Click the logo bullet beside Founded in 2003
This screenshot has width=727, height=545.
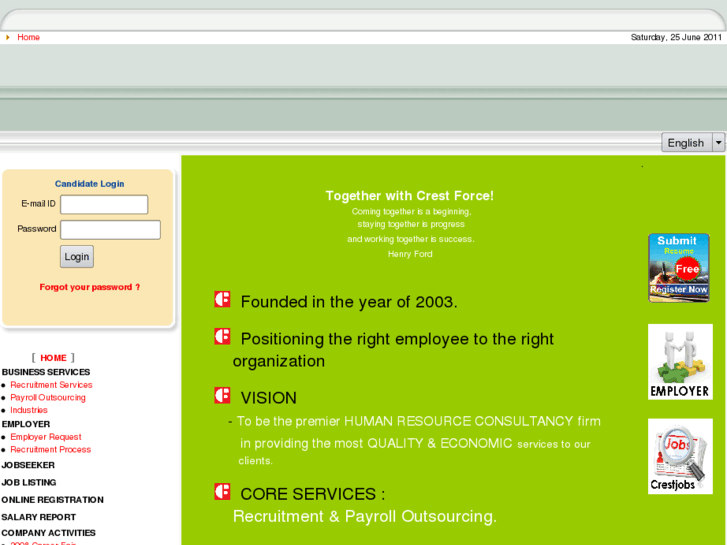click(x=222, y=299)
